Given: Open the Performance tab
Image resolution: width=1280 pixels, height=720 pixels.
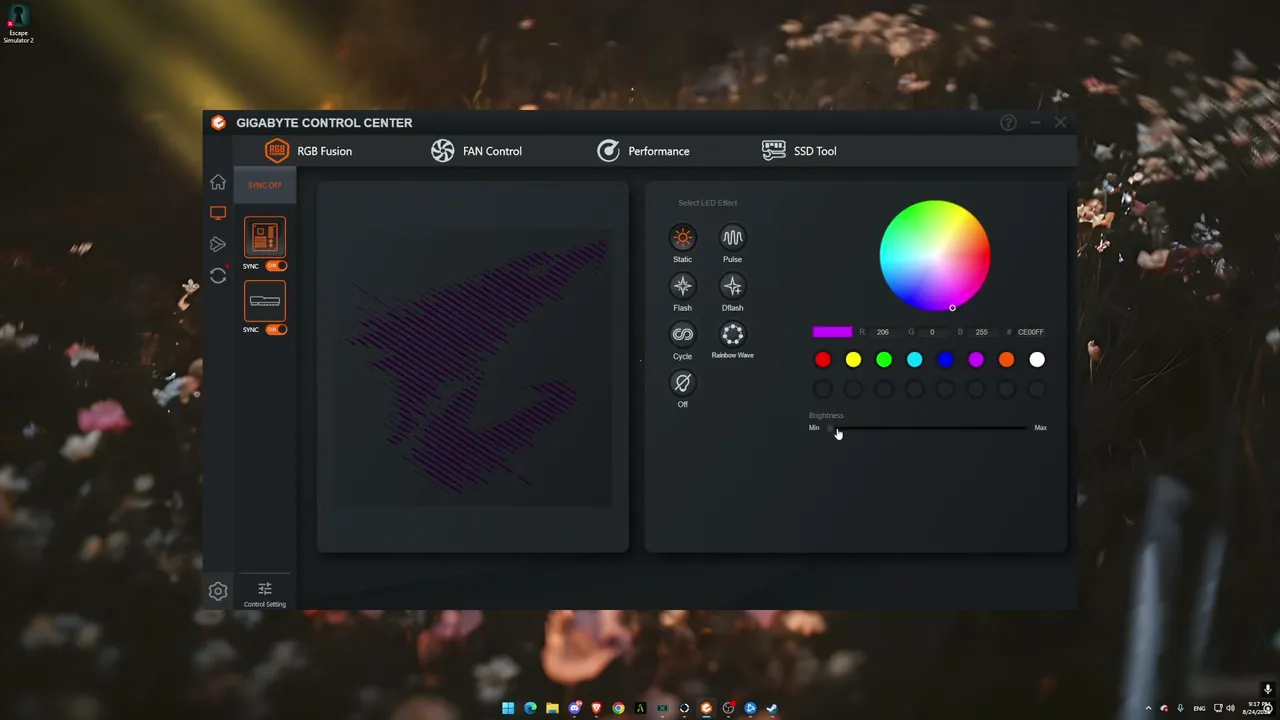Looking at the screenshot, I should click(643, 151).
